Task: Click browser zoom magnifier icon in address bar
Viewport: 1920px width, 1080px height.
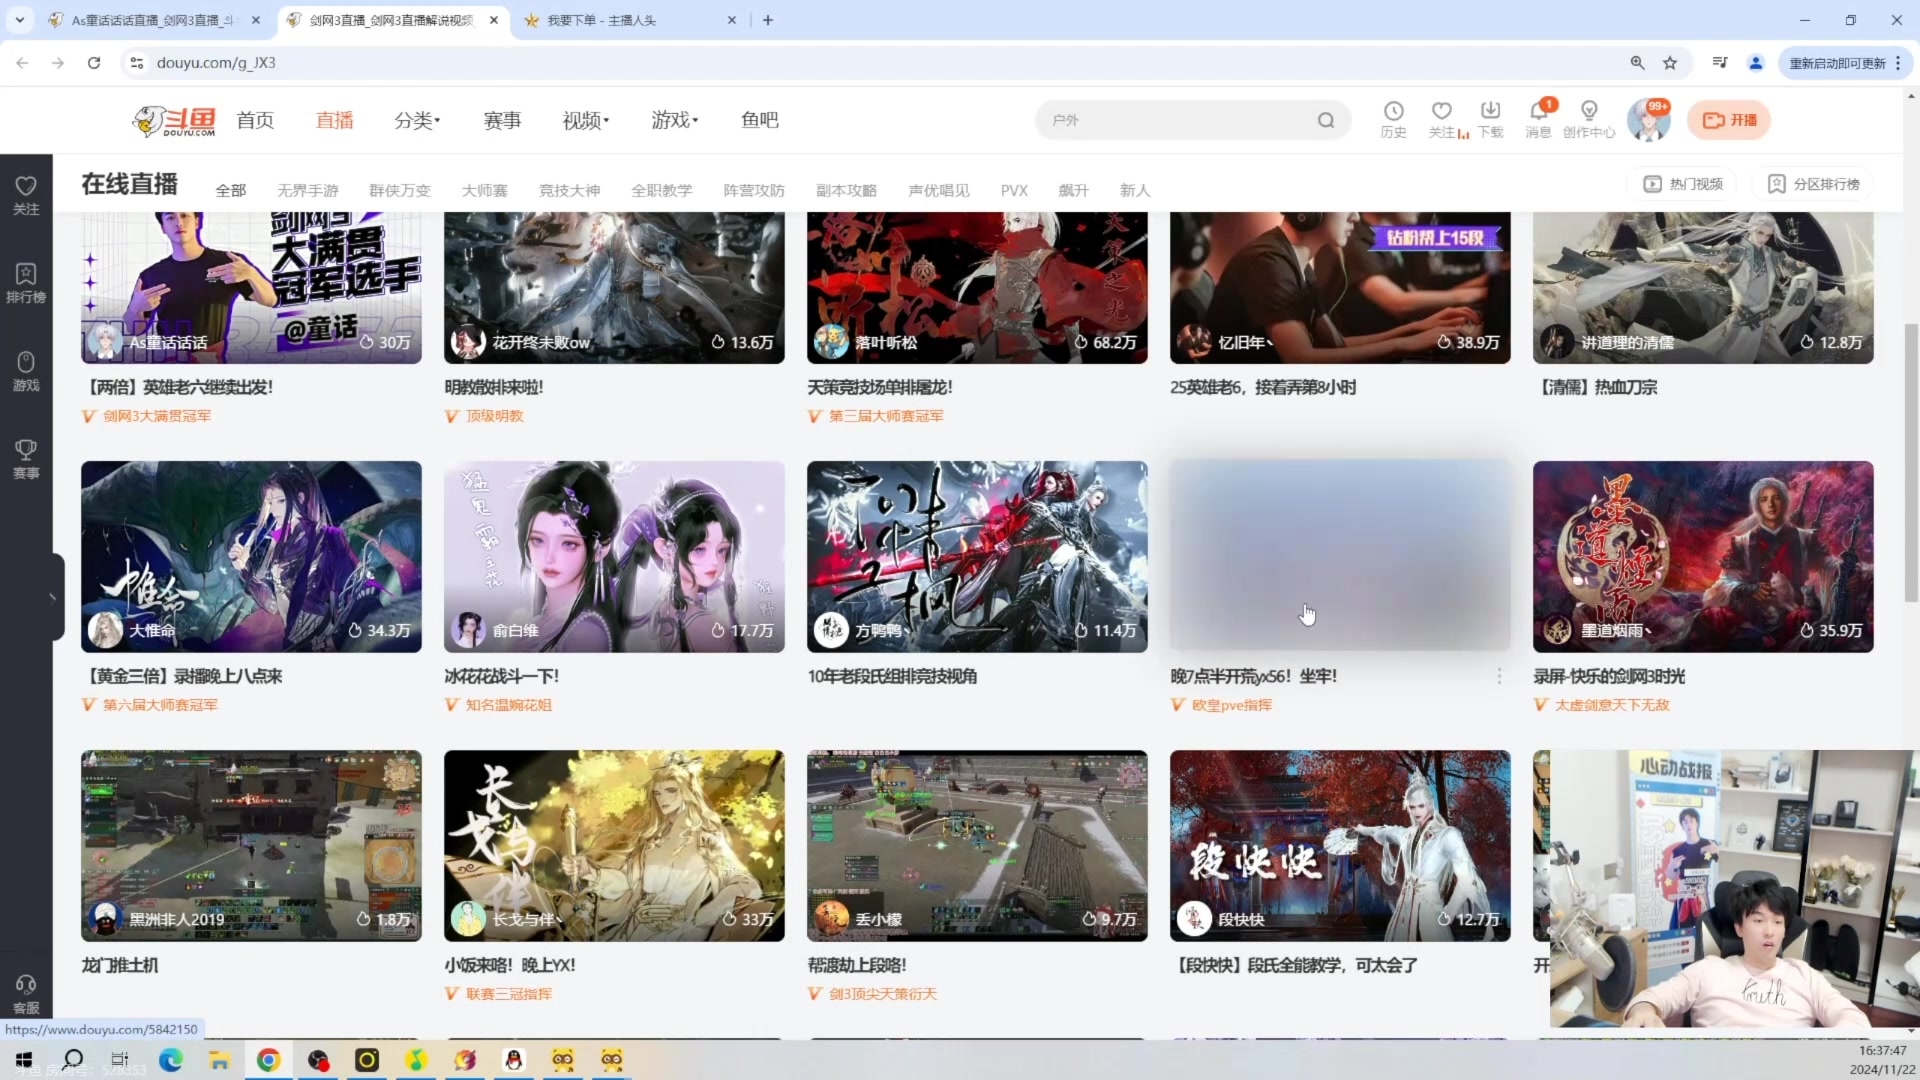Action: [x=1637, y=63]
